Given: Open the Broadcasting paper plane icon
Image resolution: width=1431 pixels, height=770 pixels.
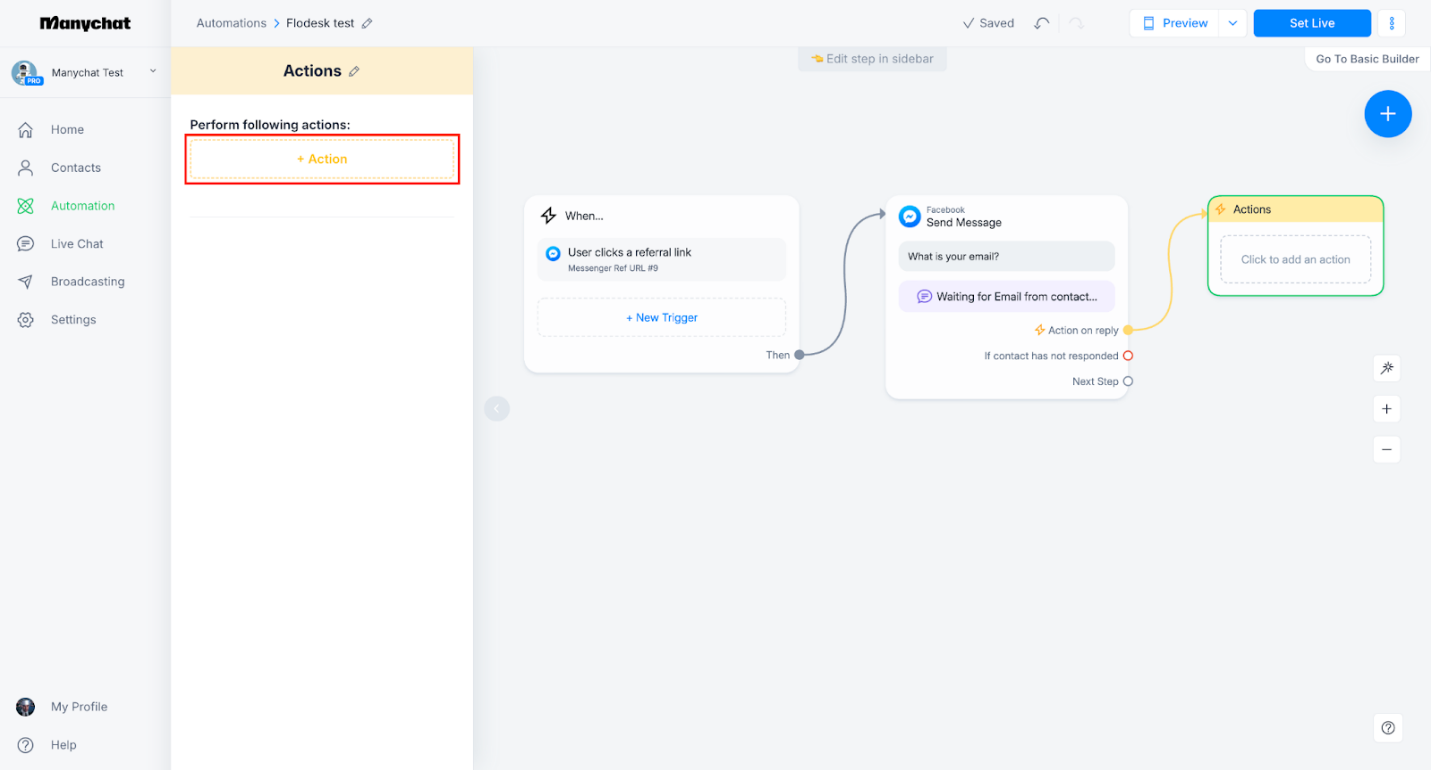Looking at the screenshot, I should pyautogui.click(x=26, y=281).
